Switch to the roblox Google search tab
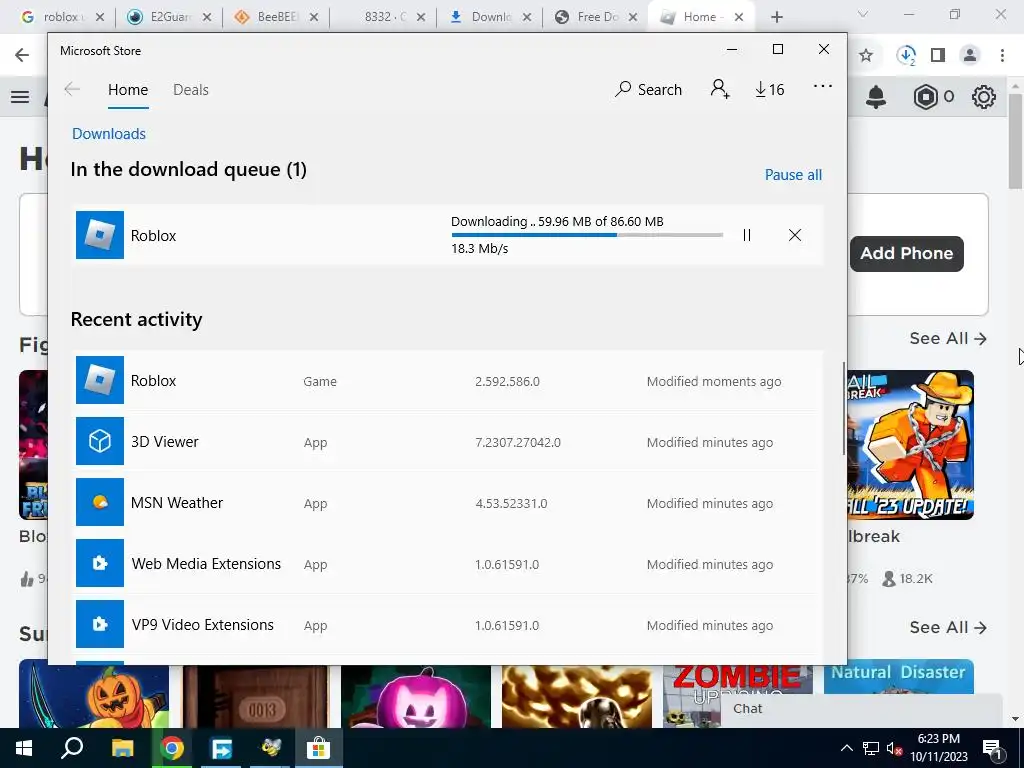 (61, 17)
